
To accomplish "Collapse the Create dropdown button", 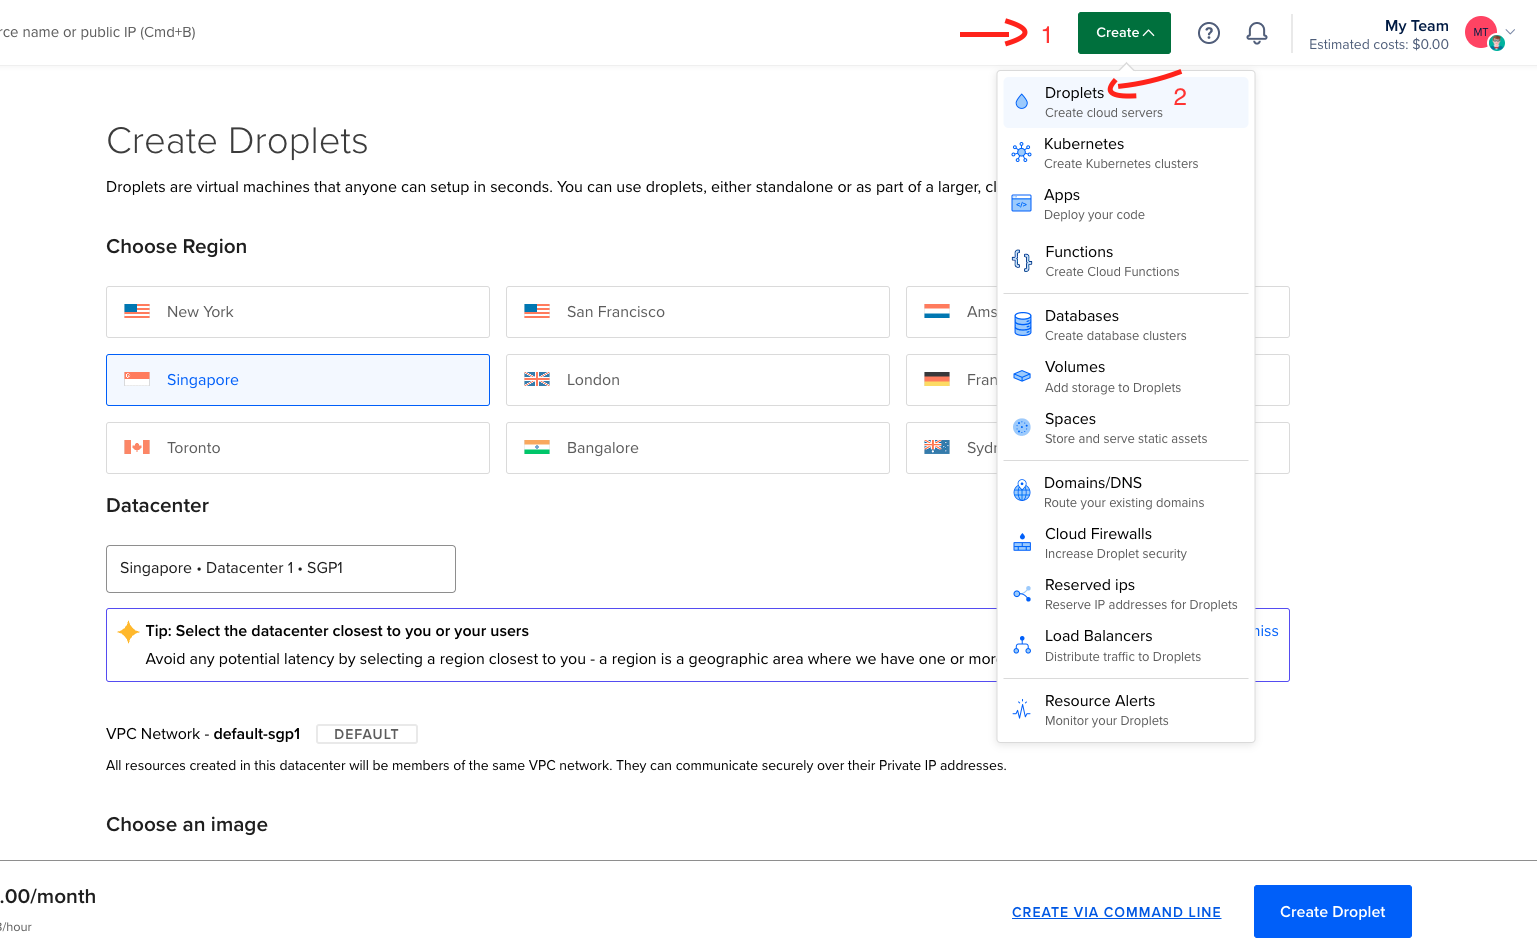I will pos(1124,33).
